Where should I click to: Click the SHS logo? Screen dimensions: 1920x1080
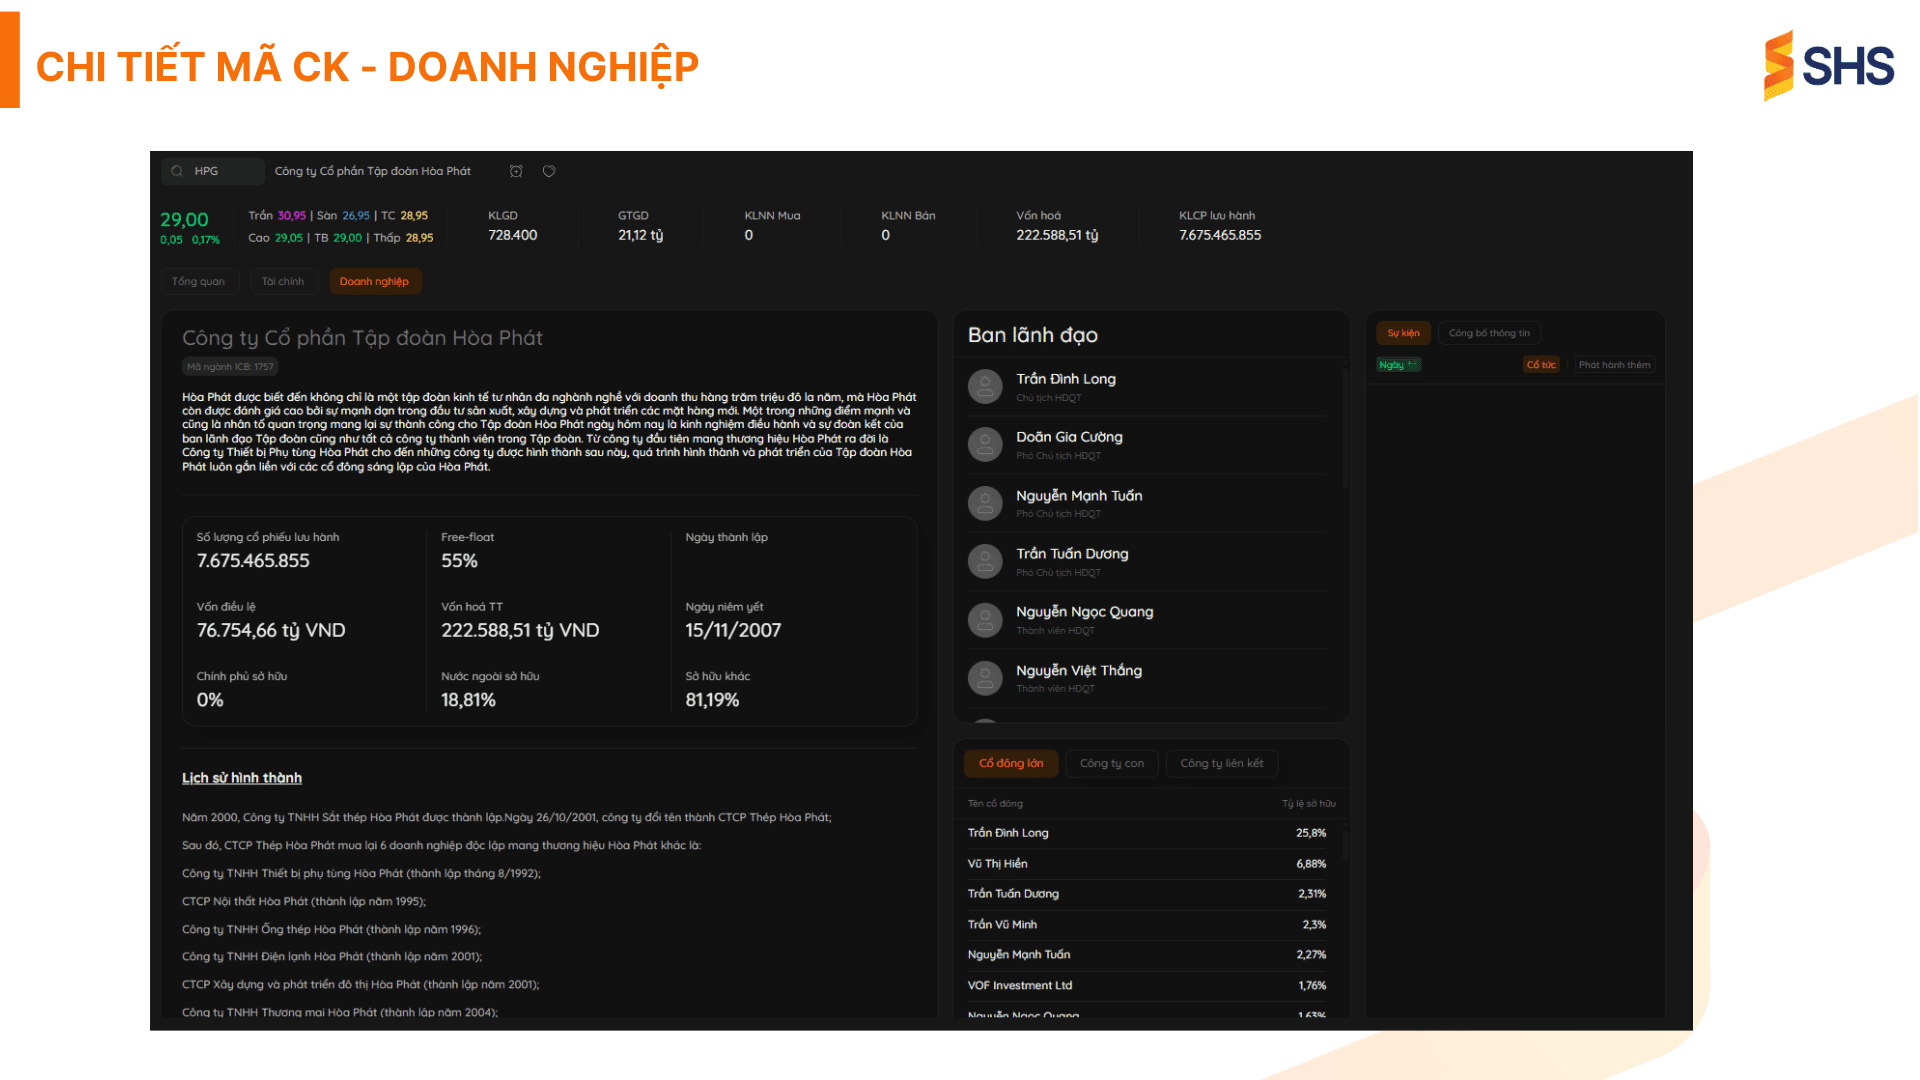point(1829,66)
